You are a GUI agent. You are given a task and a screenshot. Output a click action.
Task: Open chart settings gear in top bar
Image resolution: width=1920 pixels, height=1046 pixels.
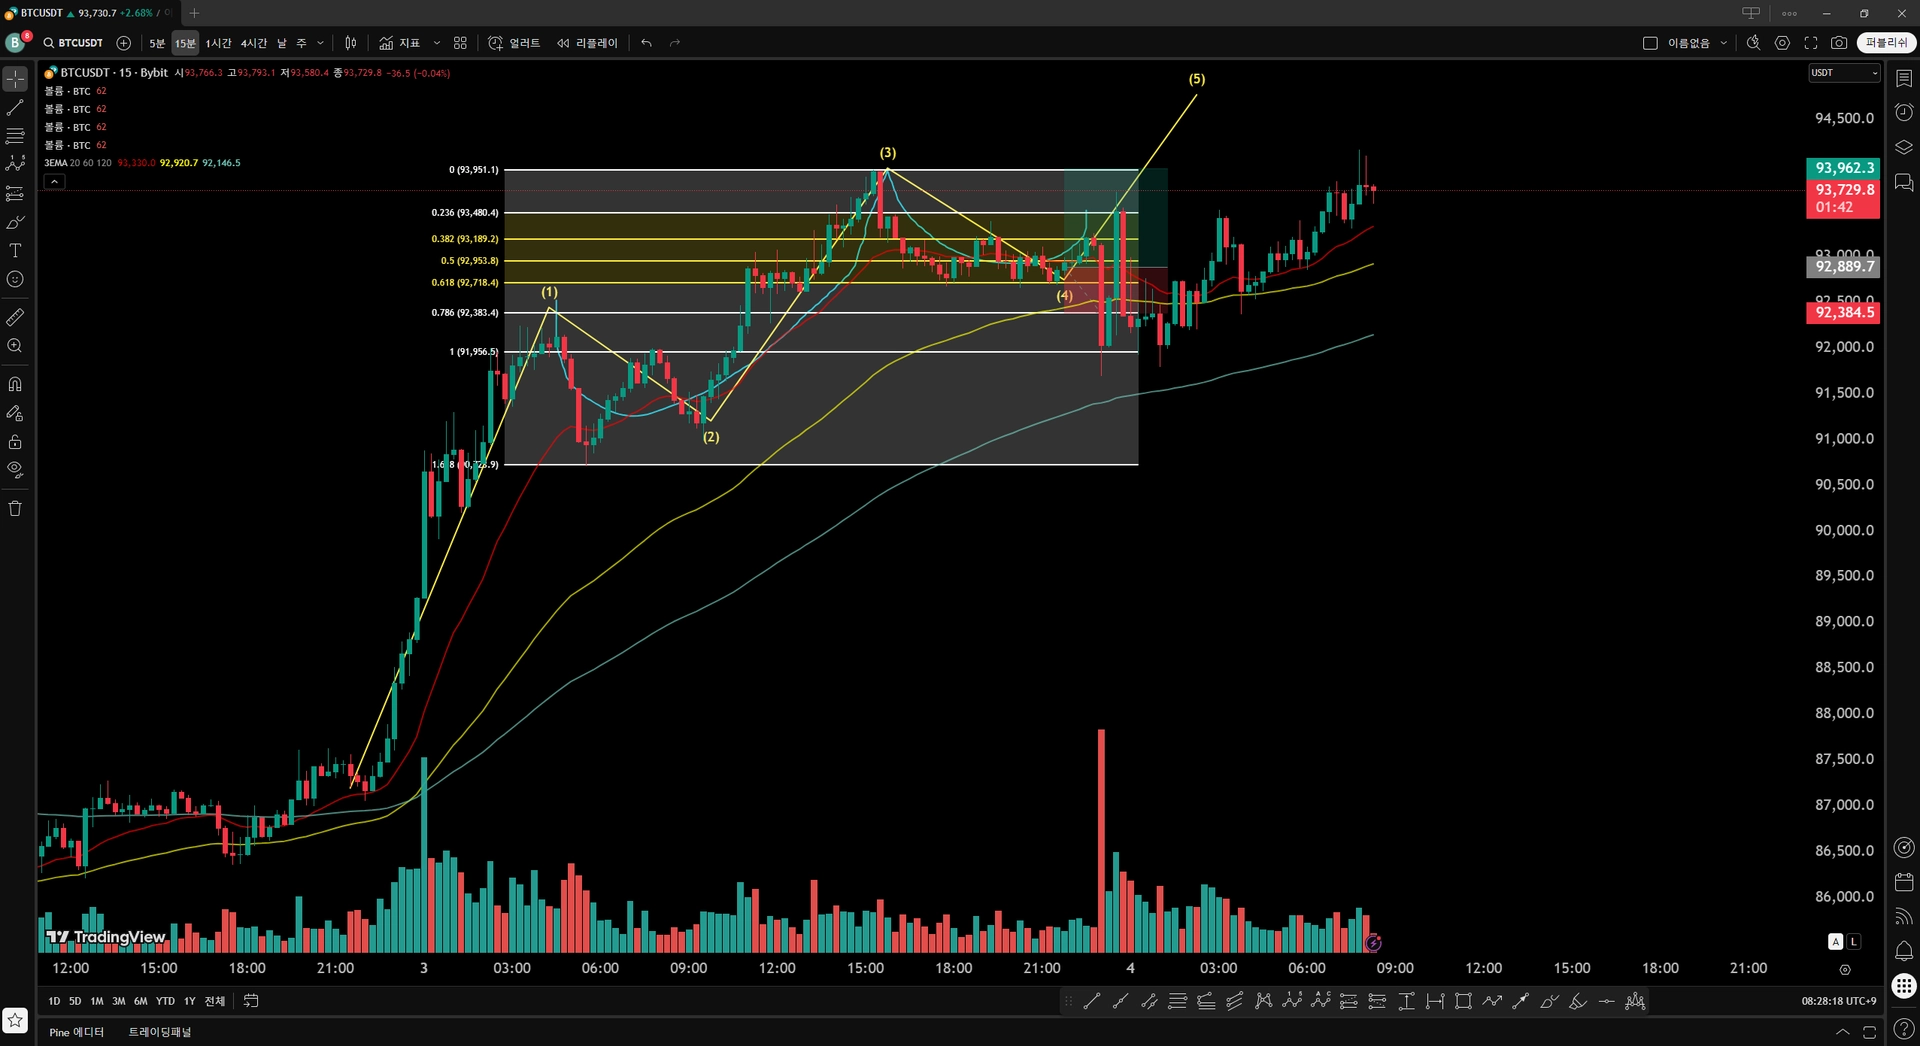[x=1782, y=43]
